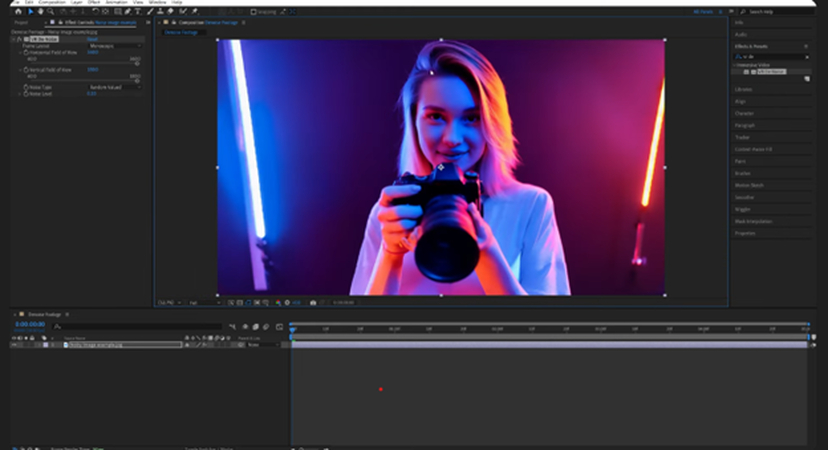
Task: Select the Hand tool
Action: [x=41, y=11]
